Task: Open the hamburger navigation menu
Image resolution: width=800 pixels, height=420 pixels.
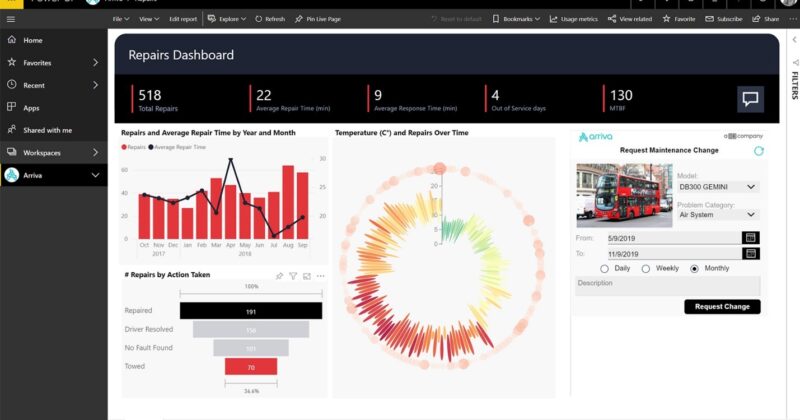Action: coord(11,19)
